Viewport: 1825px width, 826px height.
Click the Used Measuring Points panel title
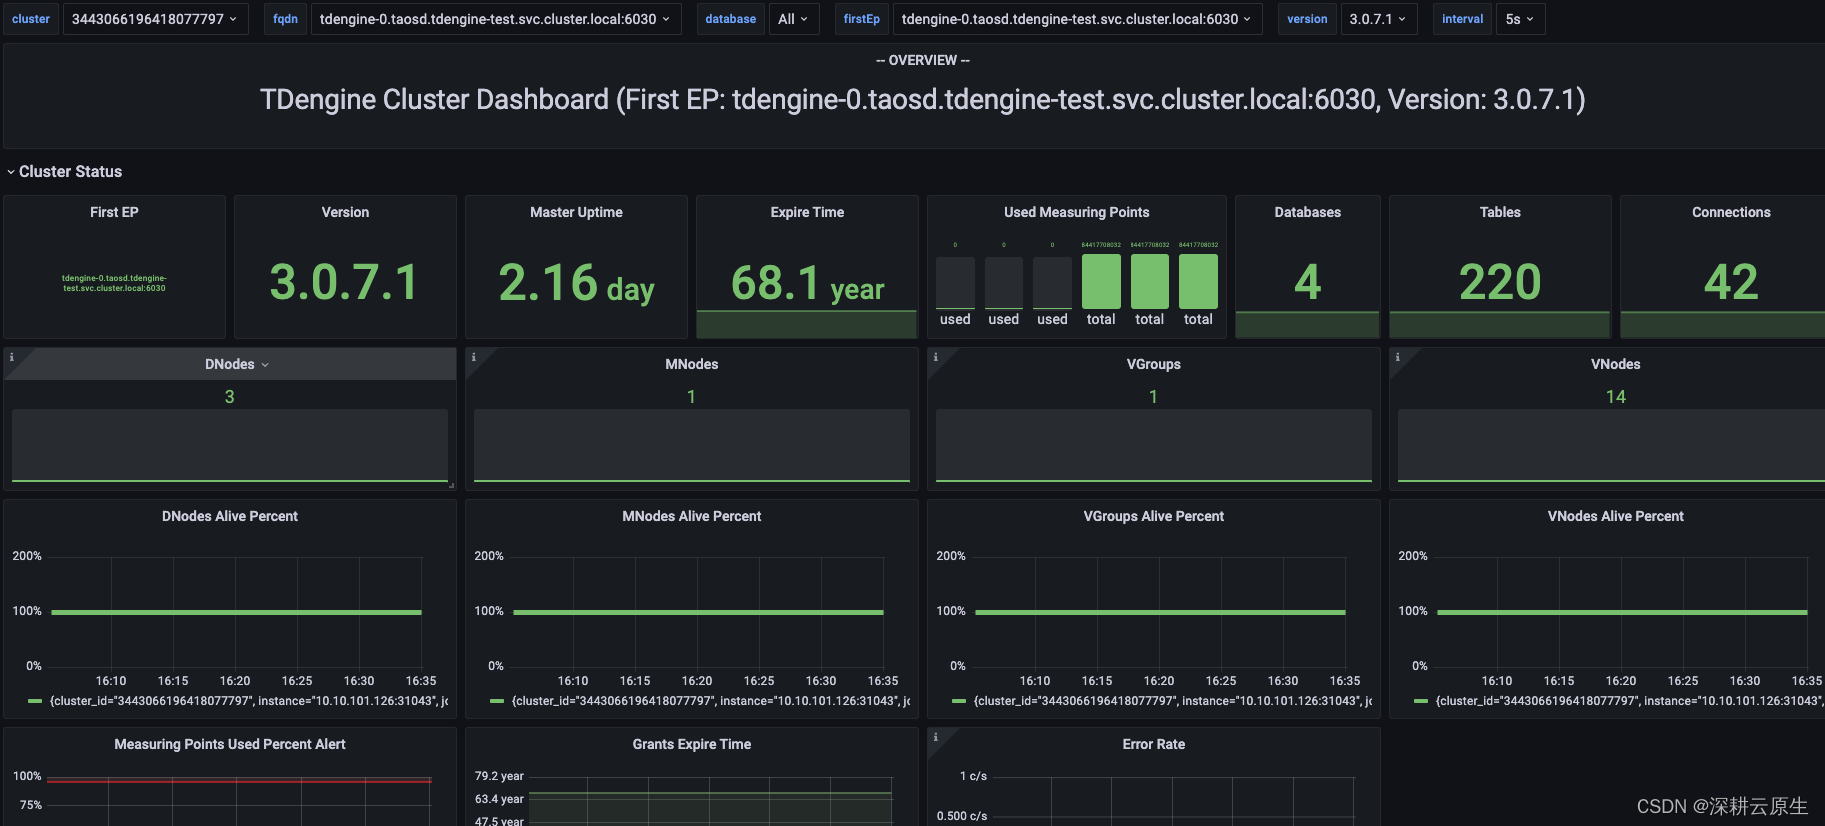coord(1077,212)
